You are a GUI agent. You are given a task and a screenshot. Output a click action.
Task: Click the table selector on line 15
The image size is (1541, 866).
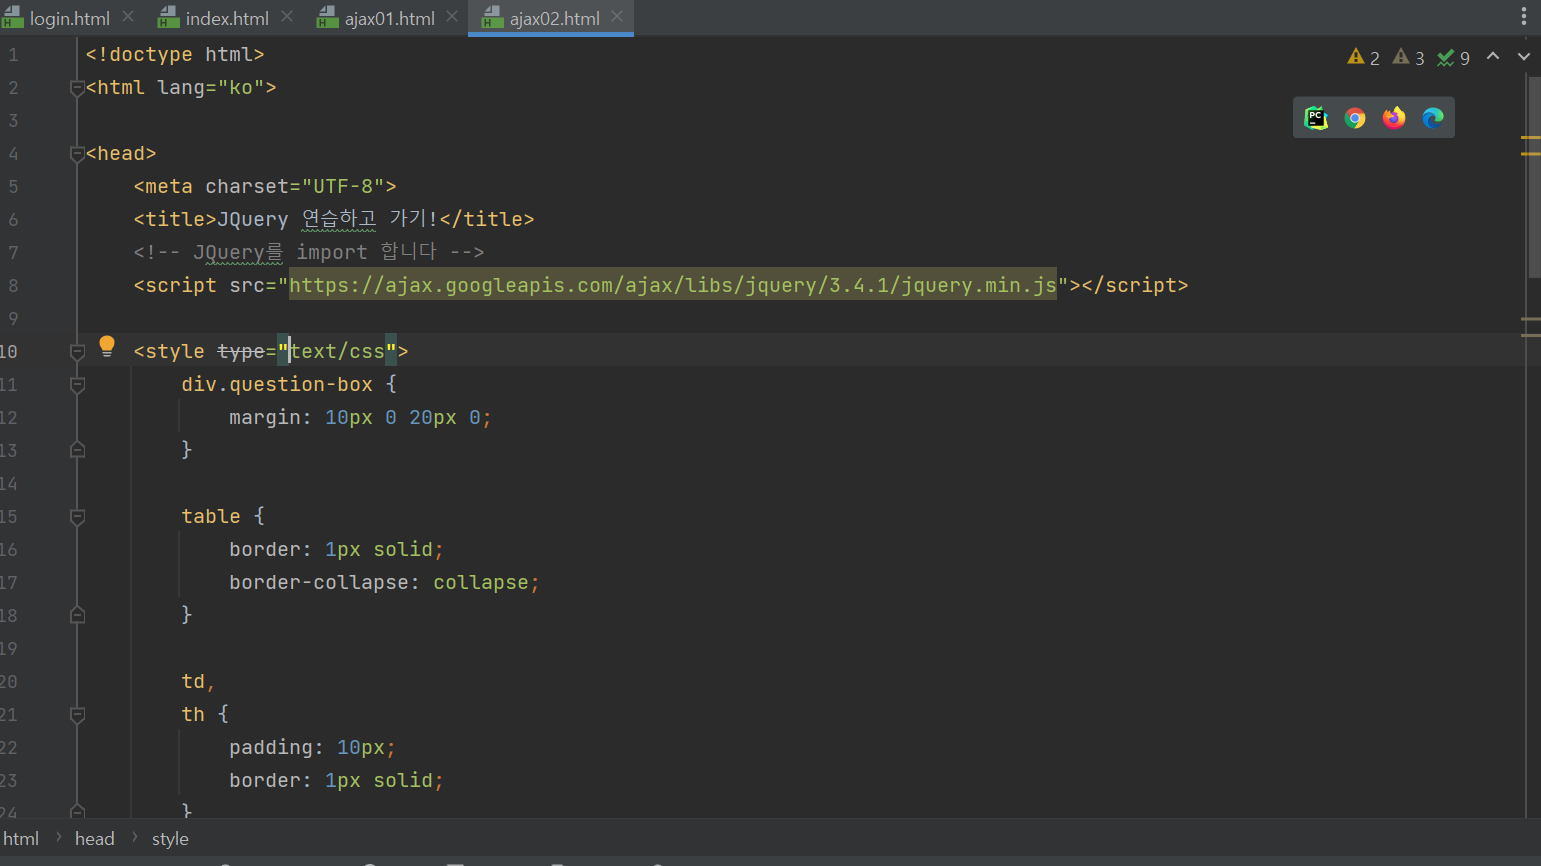pyautogui.click(x=211, y=517)
